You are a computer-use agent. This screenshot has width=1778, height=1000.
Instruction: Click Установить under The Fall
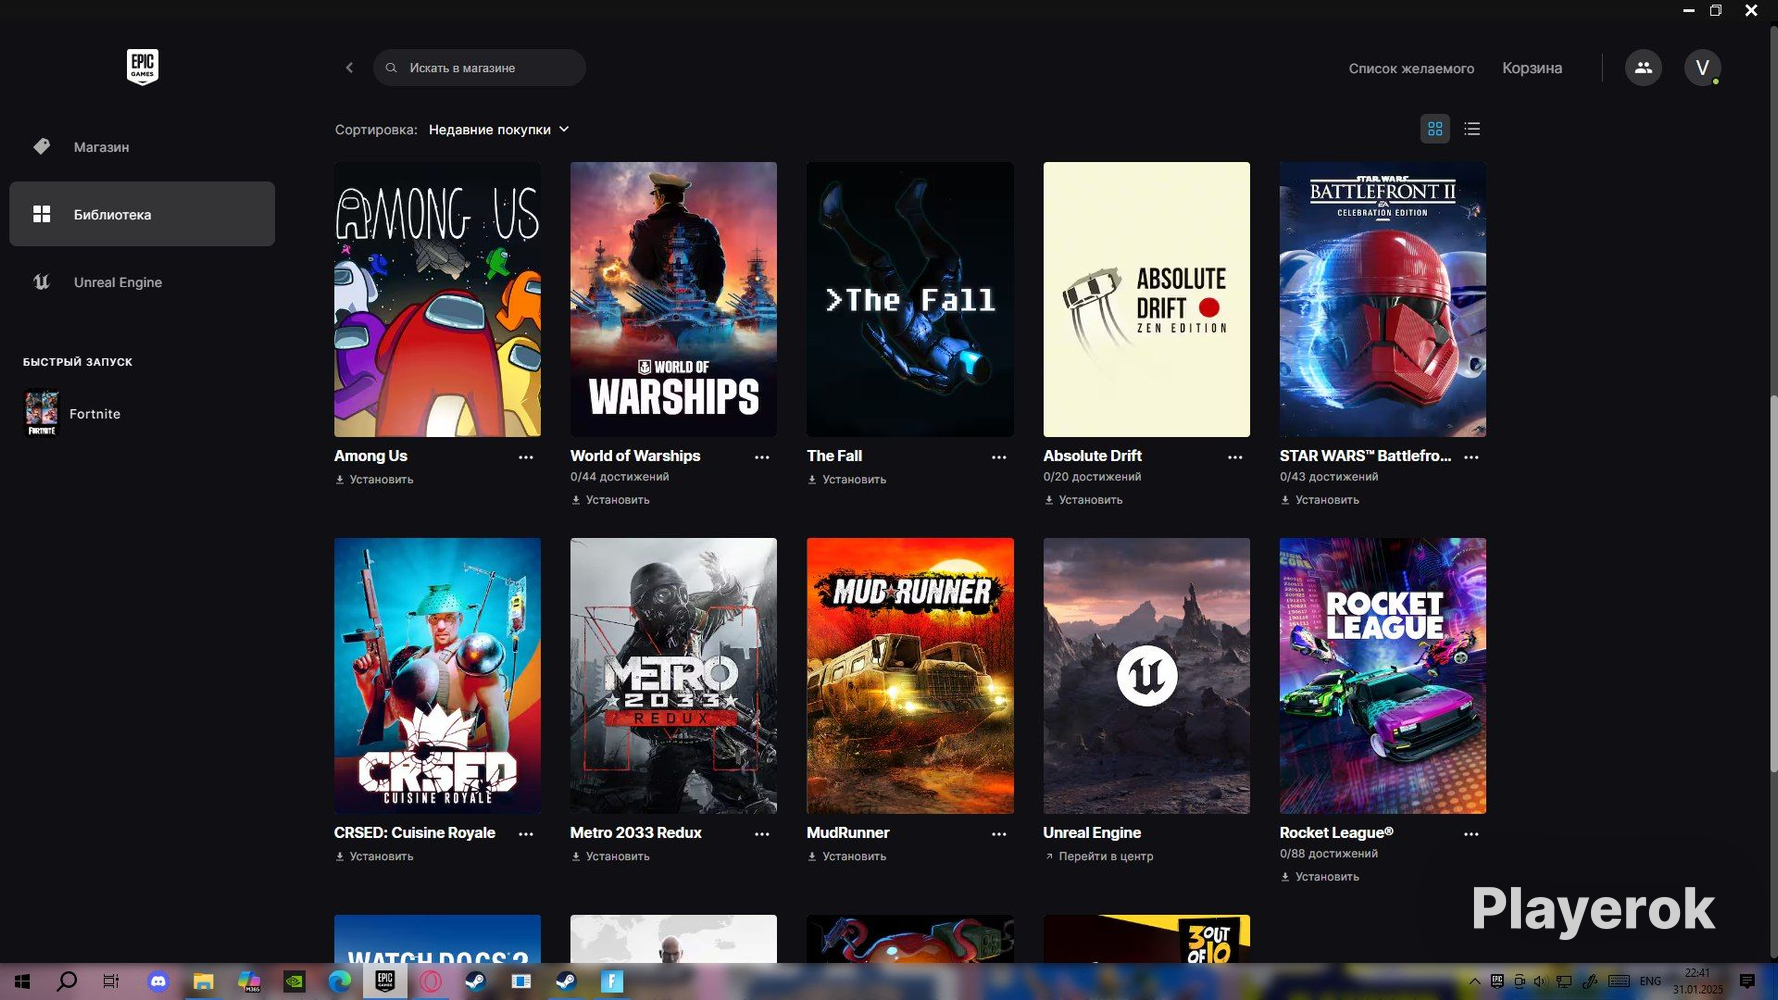pos(847,480)
